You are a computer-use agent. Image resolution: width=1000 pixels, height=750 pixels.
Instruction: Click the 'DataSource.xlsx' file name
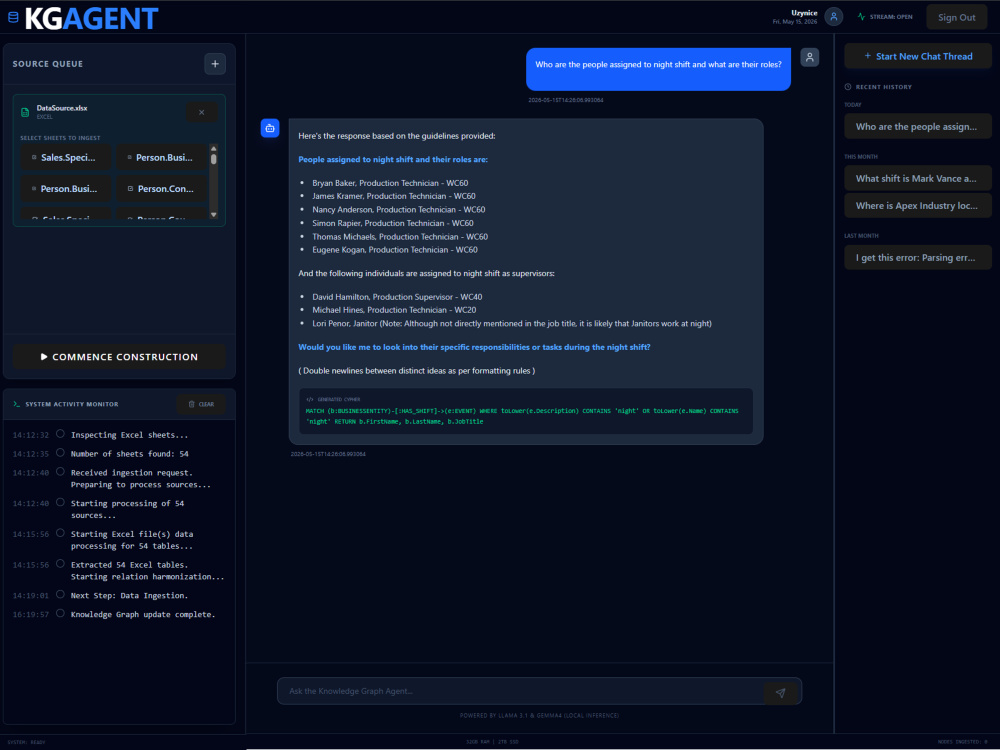pyautogui.click(x=62, y=108)
